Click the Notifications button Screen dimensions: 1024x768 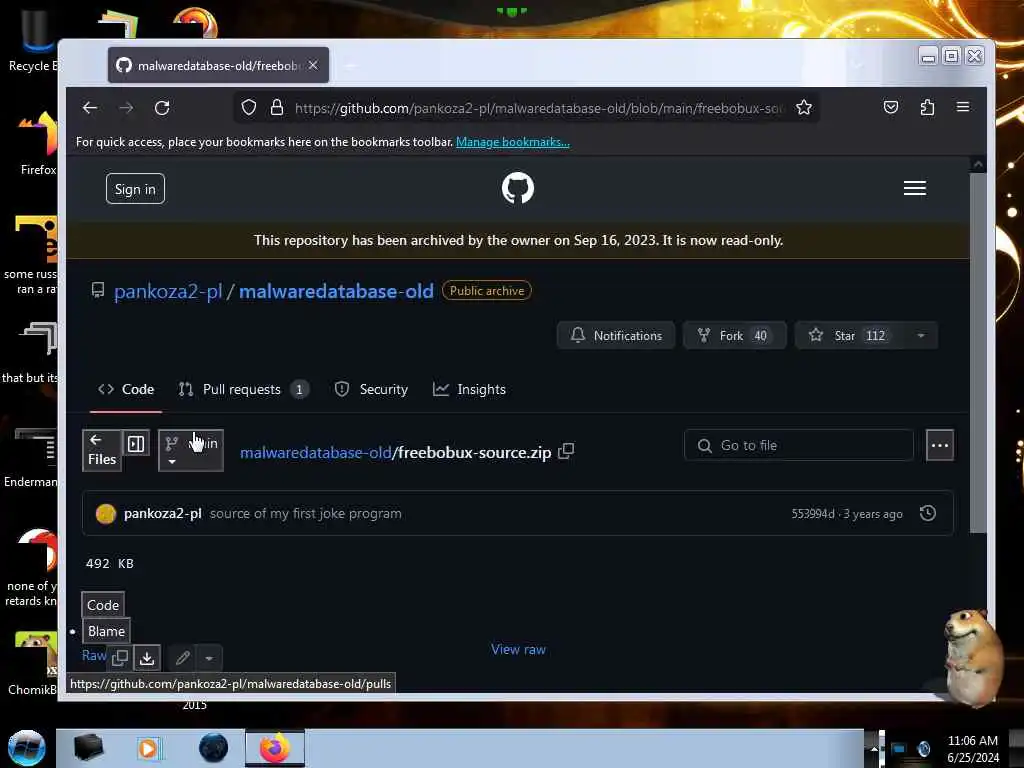click(615, 336)
